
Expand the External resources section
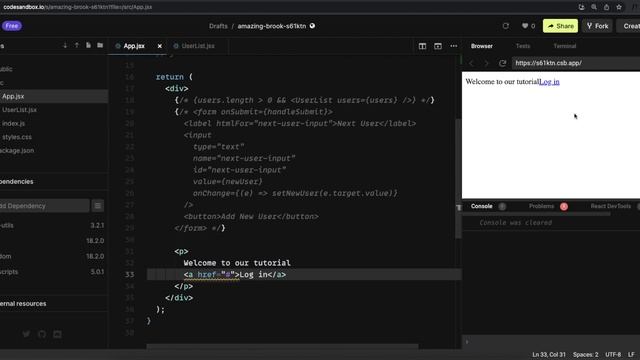click(54, 304)
